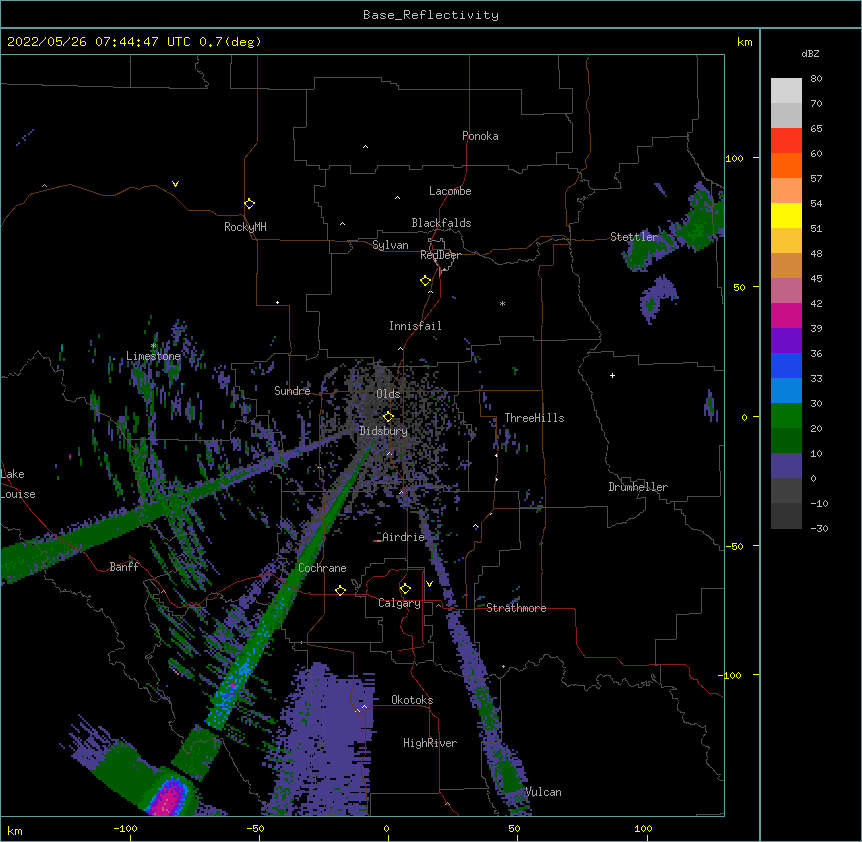Click the HighRiver town label
This screenshot has height=842, width=862.
pyautogui.click(x=430, y=743)
